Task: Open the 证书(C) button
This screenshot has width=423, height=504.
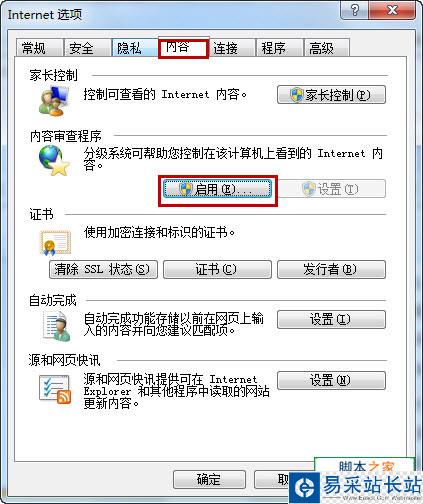Action: (217, 269)
